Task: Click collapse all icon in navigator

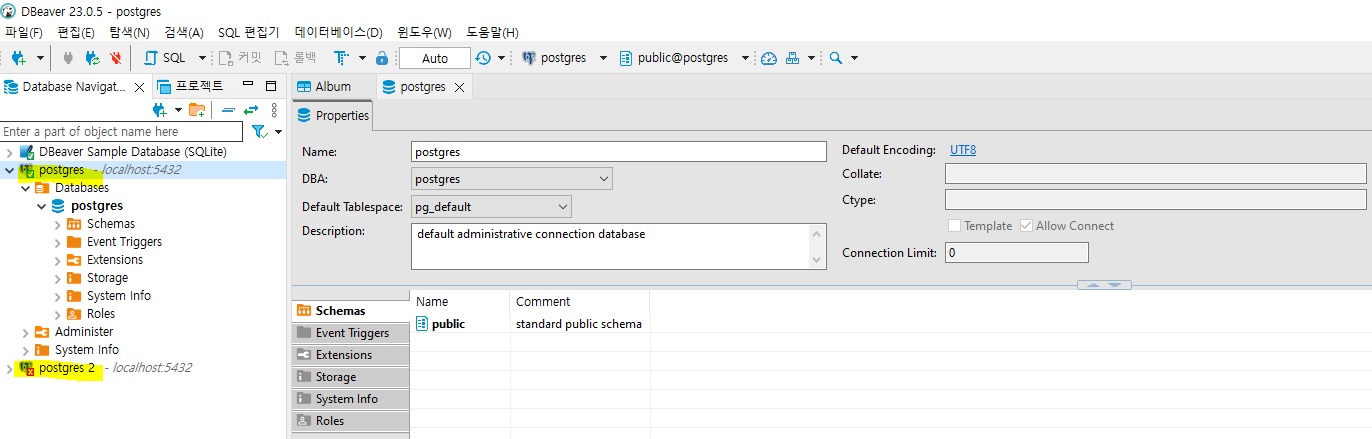Action: point(228,109)
